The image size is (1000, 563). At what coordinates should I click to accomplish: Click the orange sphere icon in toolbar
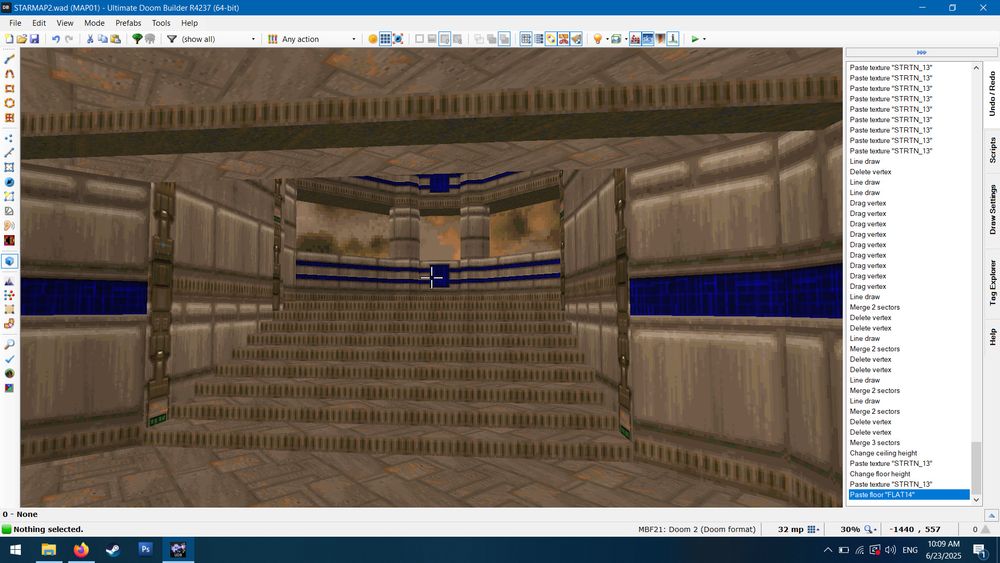coord(373,39)
